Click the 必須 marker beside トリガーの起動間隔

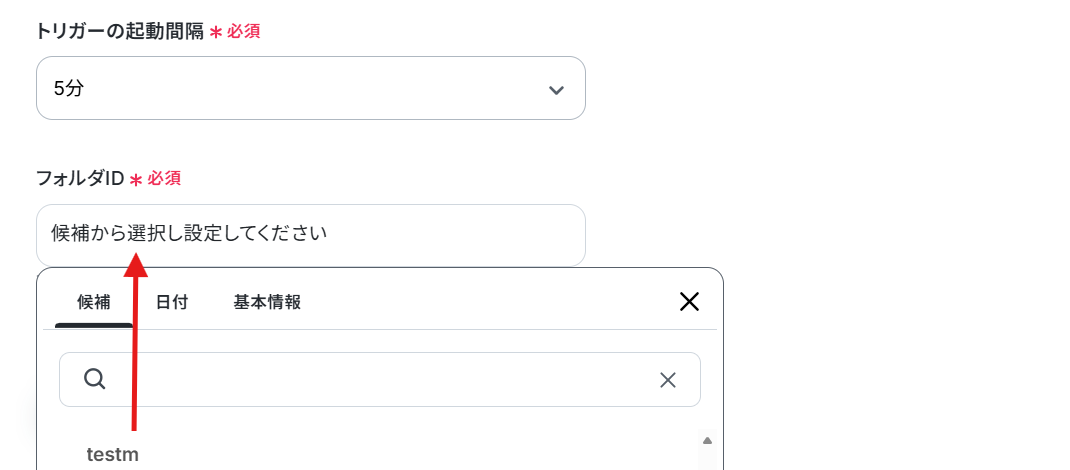244,31
